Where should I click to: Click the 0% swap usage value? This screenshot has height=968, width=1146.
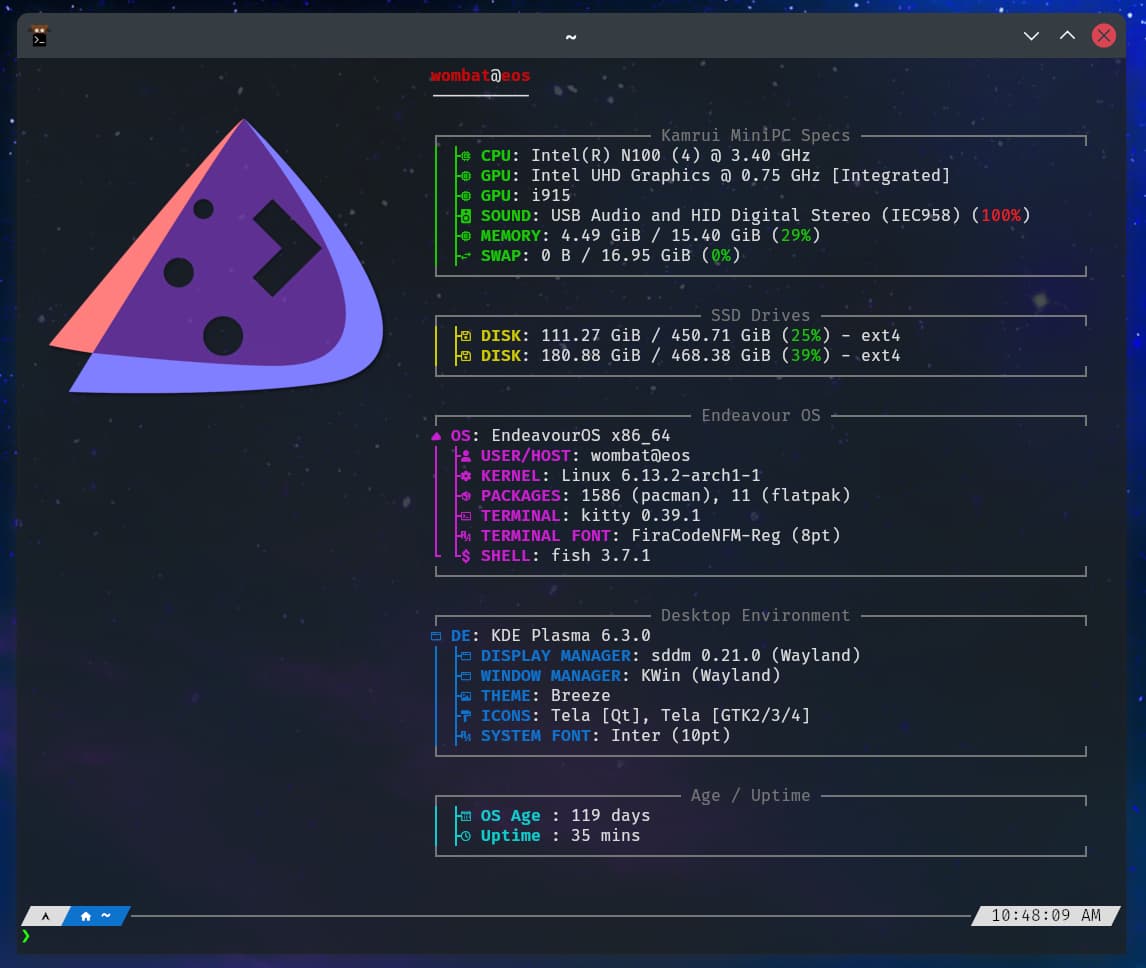tap(721, 256)
